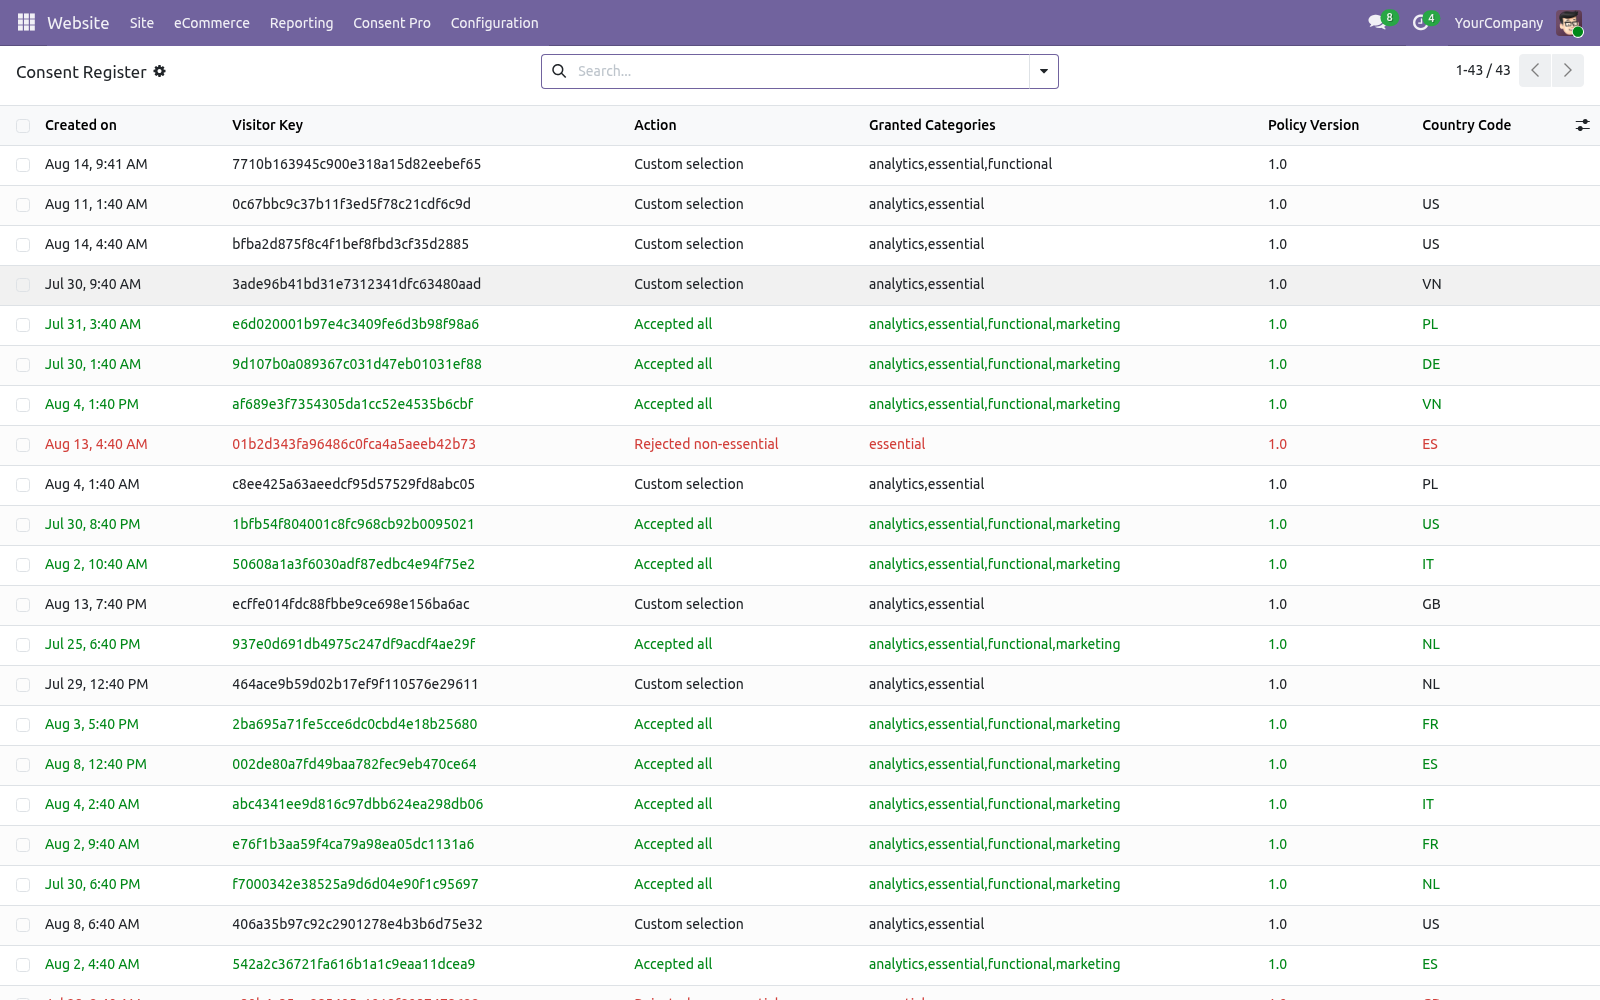Go to next page arrow
This screenshot has width=1600, height=1000.
1568,71
